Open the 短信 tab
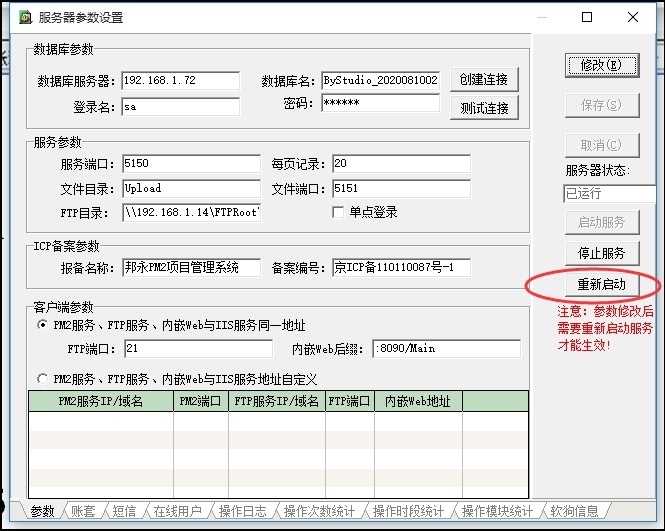The image size is (665, 531). coord(124,511)
